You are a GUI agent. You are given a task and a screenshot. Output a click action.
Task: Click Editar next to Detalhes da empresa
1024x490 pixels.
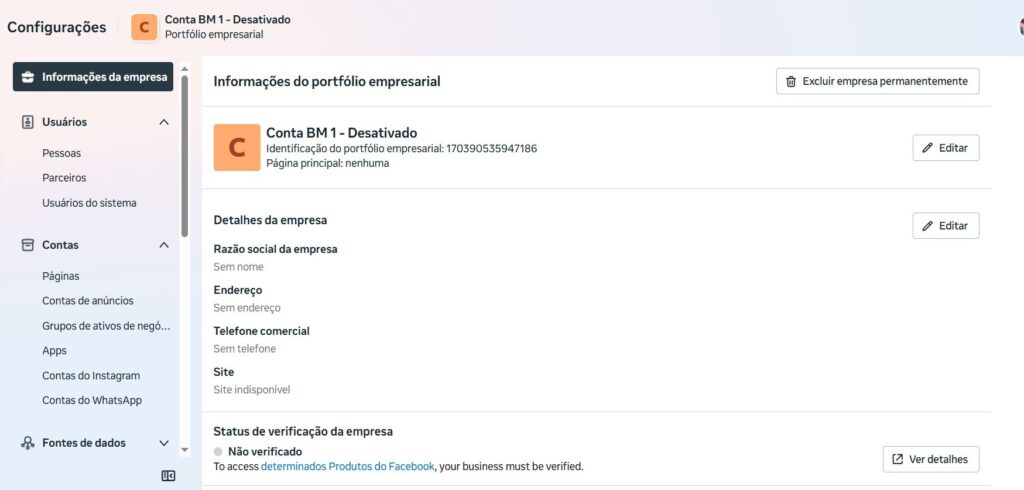pyautogui.click(x=945, y=226)
